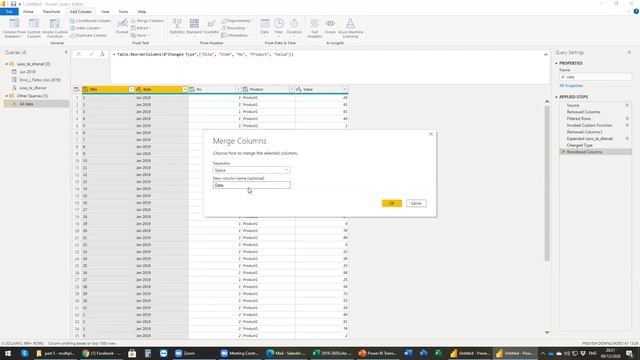
Task: Click the Time clock icon
Action: tap(279, 24)
